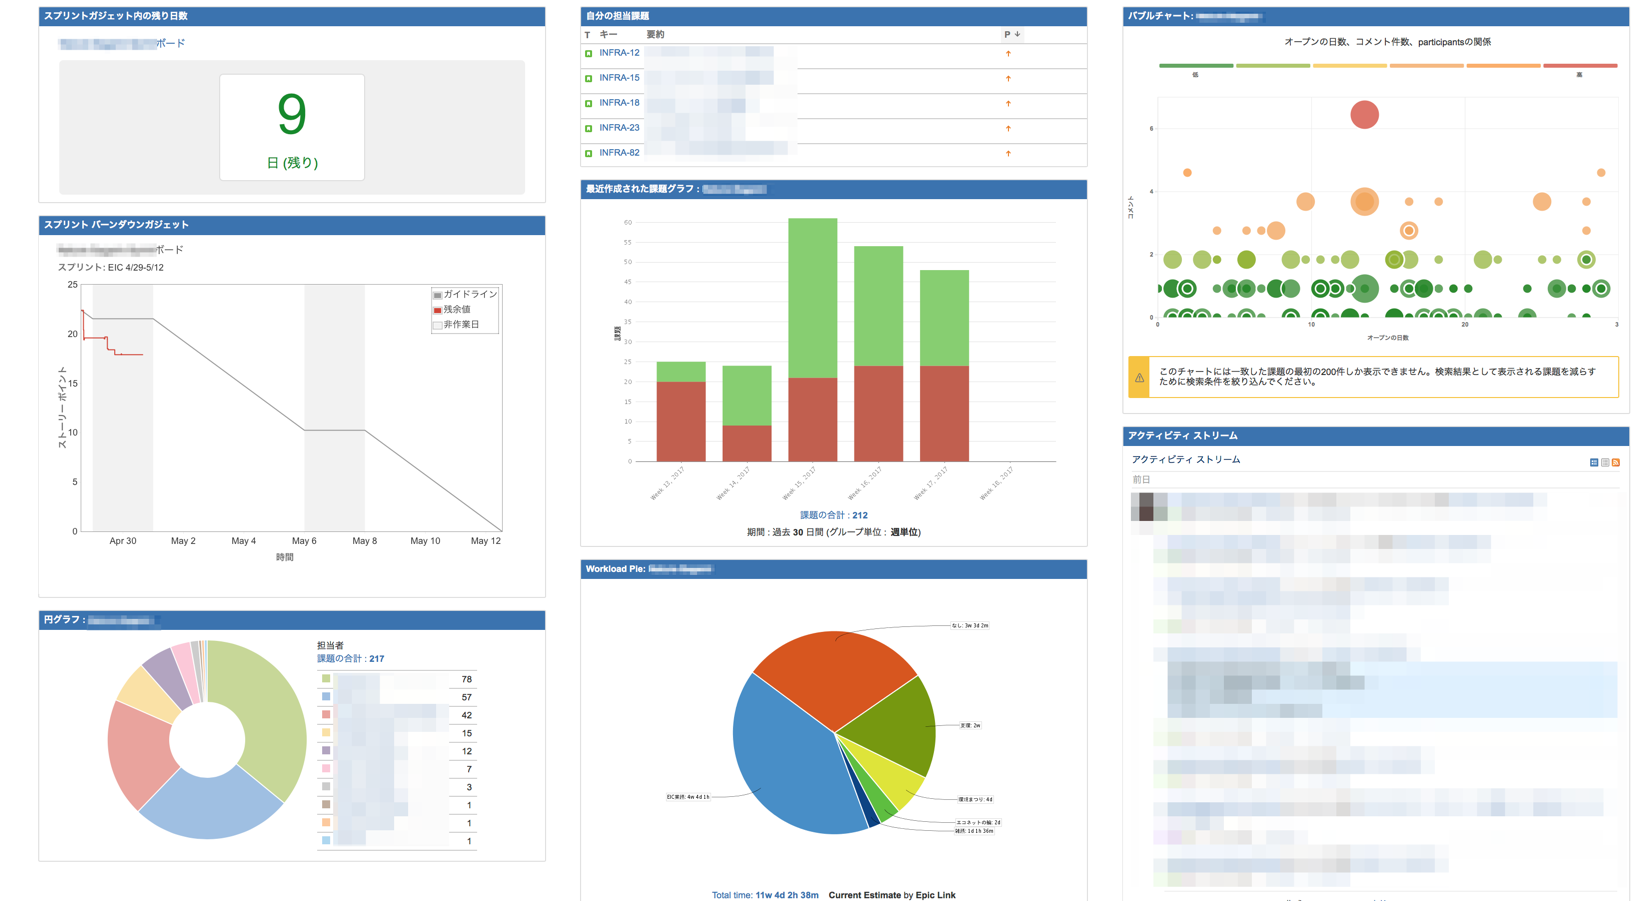Open issue INFRA-82 link
Image resolution: width=1646 pixels, height=901 pixels.
619,153
